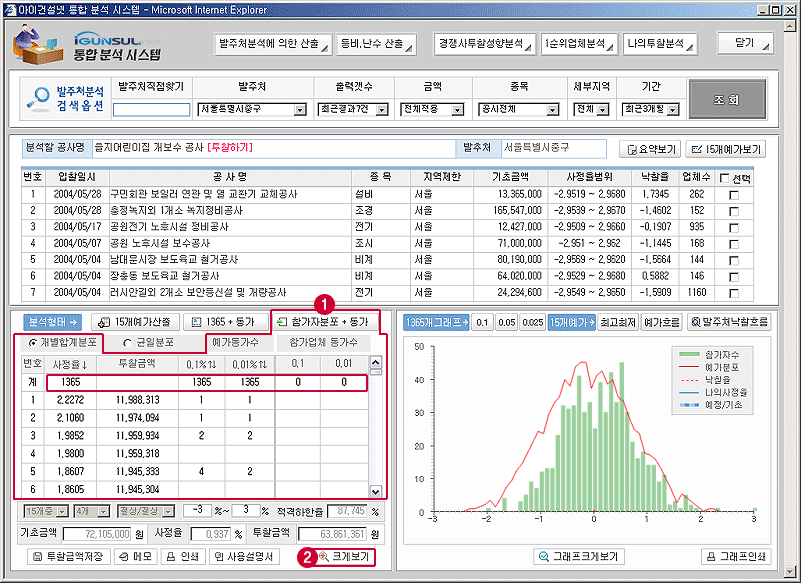Click the window scrollbar up arrow
Viewport: 801px width, 583px height.
point(791,25)
